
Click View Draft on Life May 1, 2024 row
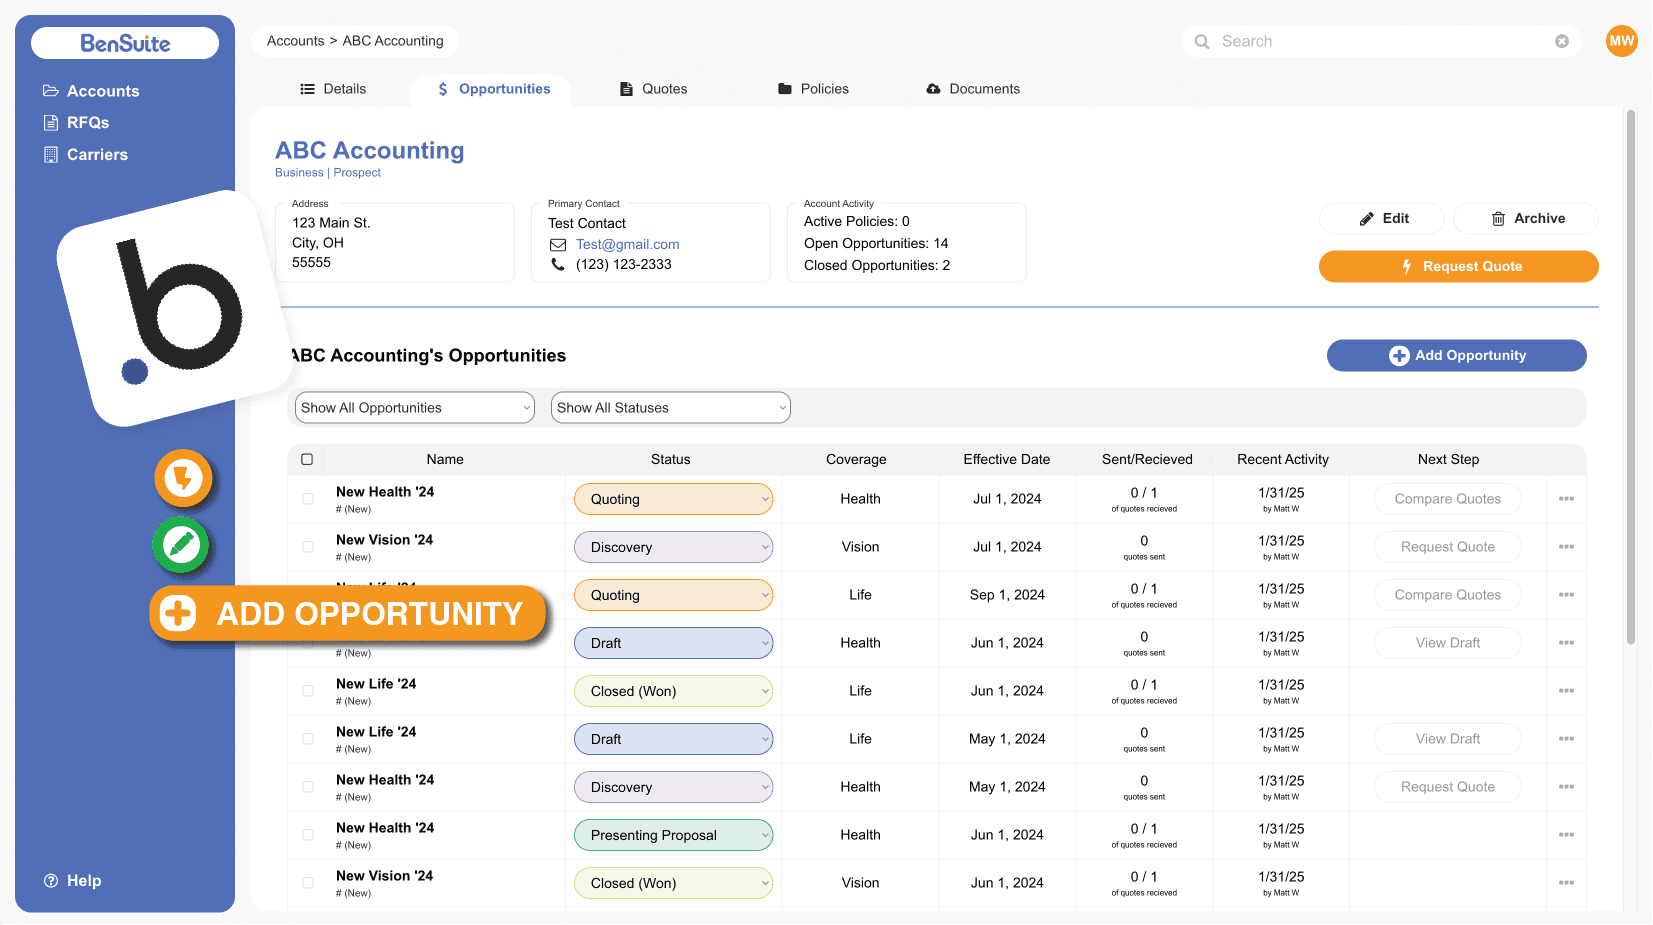pyautogui.click(x=1448, y=739)
